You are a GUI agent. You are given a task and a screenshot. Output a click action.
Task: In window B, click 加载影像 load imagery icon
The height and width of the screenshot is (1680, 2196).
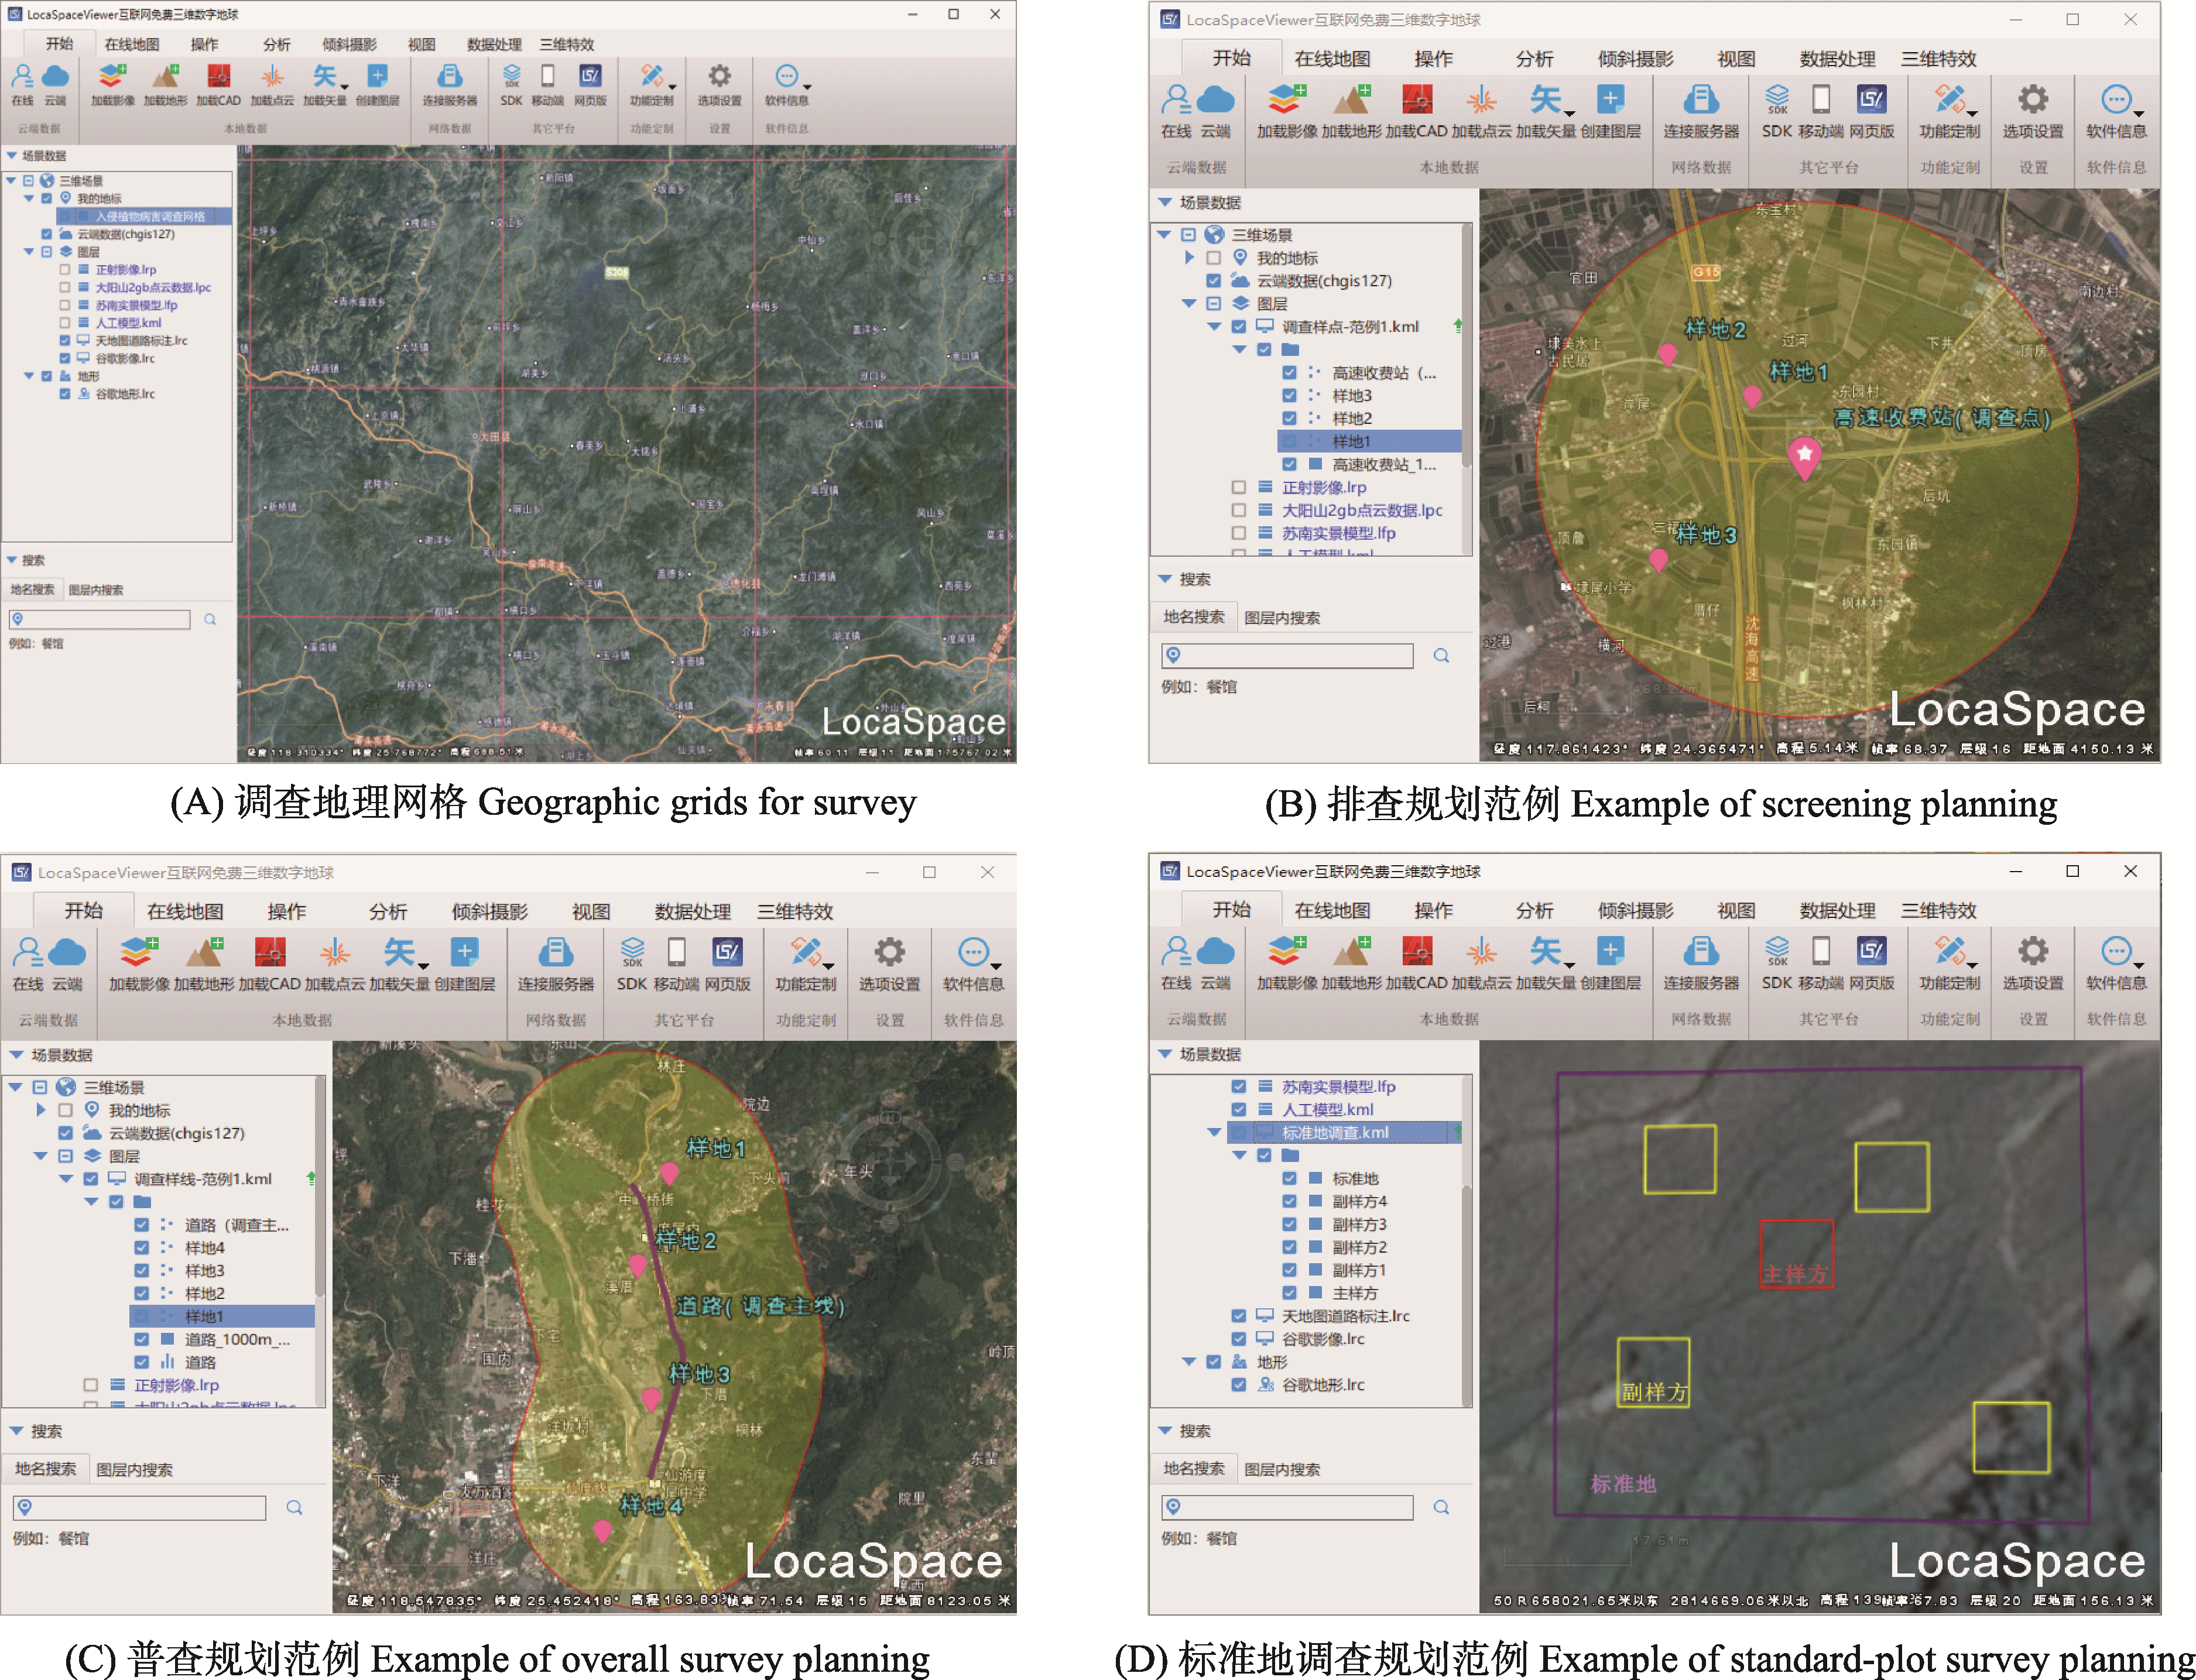(x=1286, y=99)
